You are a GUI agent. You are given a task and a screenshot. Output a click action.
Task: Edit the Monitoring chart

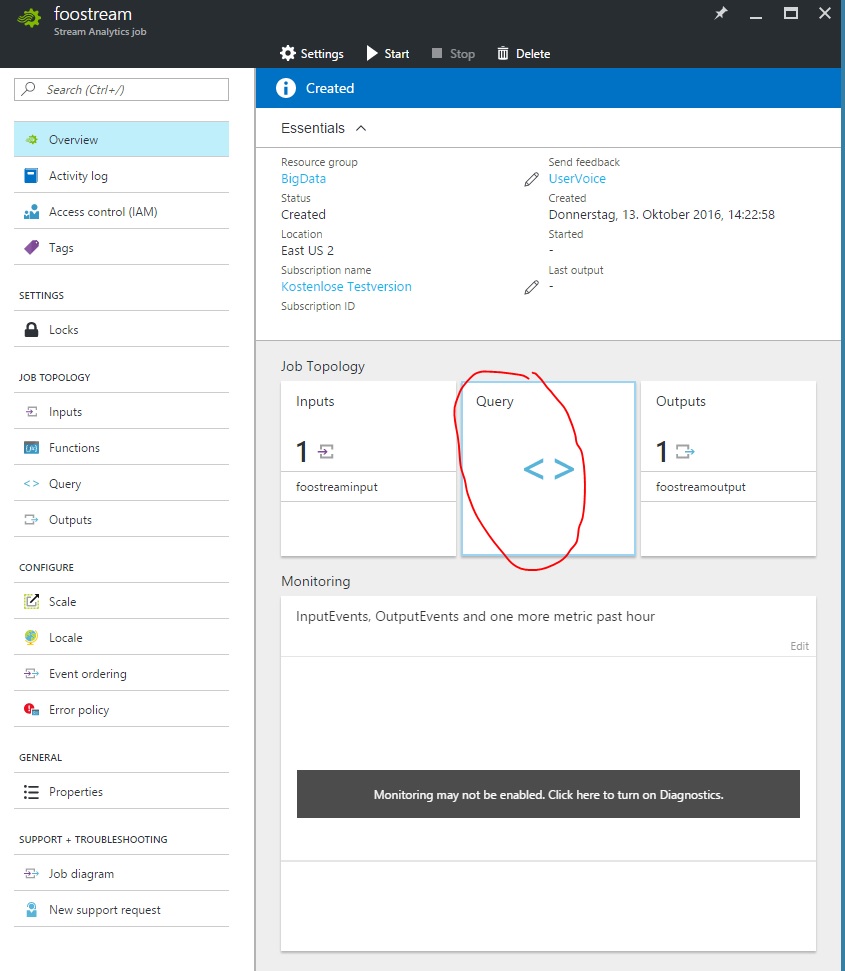click(799, 646)
